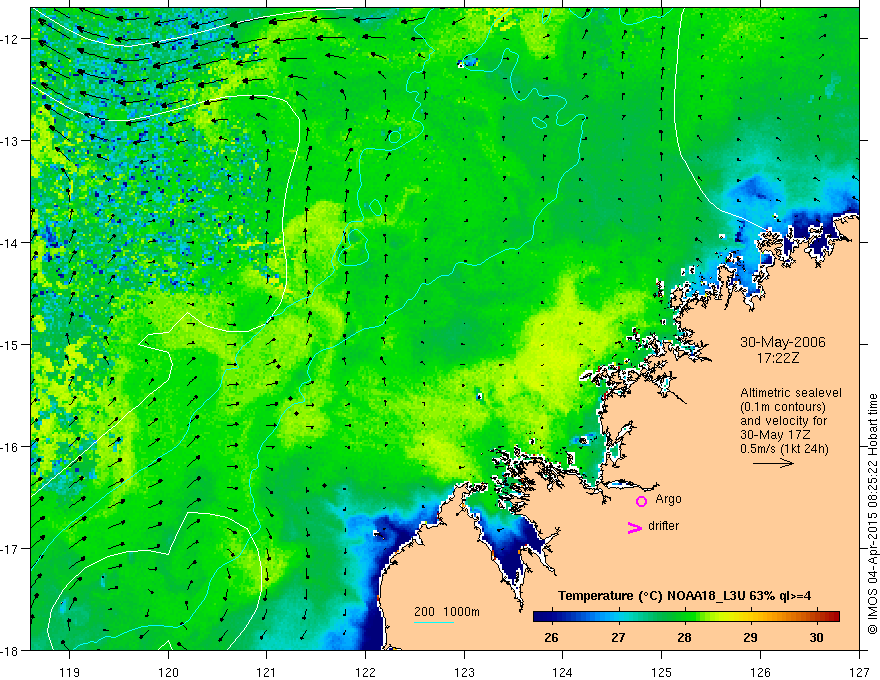Click the magenta Argo circle symbol

point(641,501)
